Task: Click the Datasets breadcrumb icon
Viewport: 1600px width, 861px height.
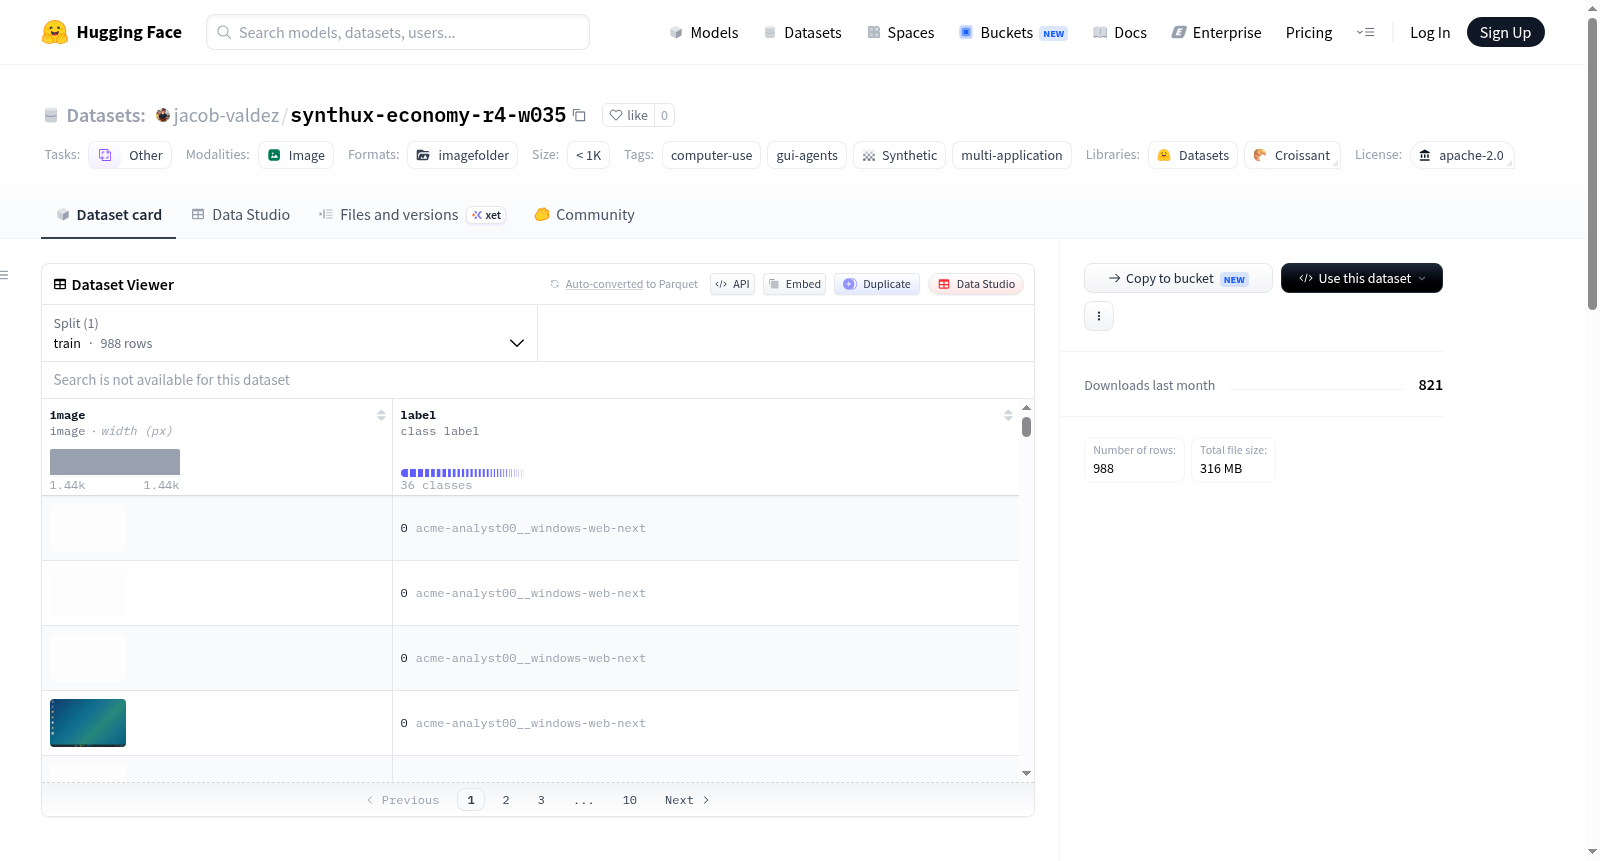Action: coord(51,115)
